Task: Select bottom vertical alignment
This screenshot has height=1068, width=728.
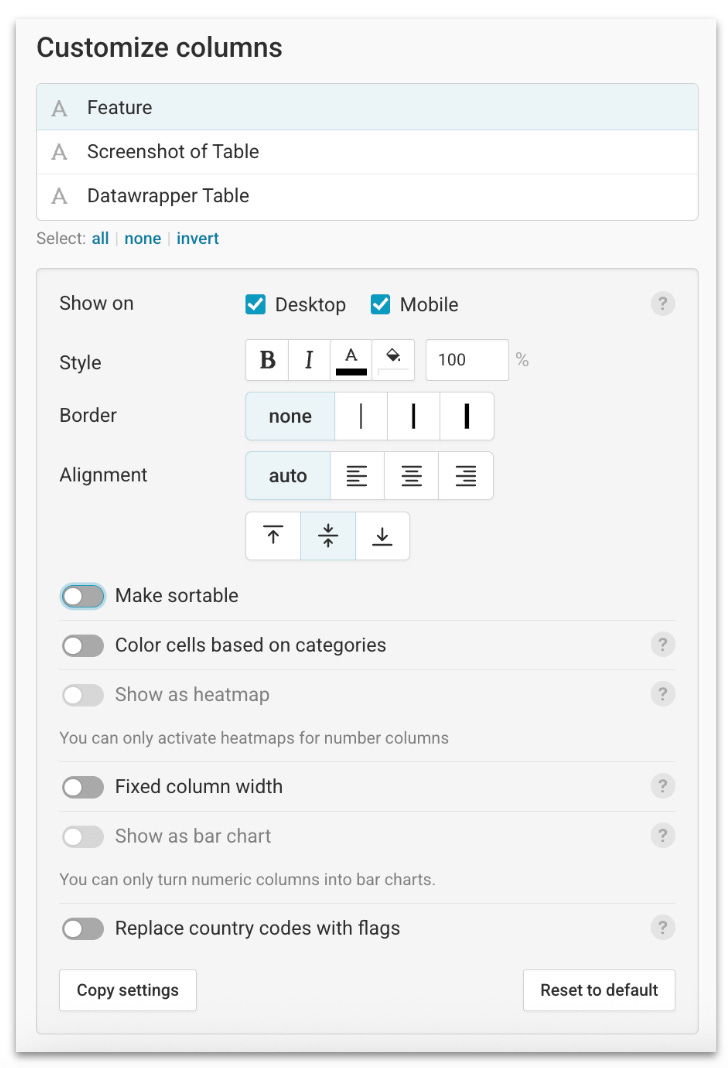Action: click(382, 535)
